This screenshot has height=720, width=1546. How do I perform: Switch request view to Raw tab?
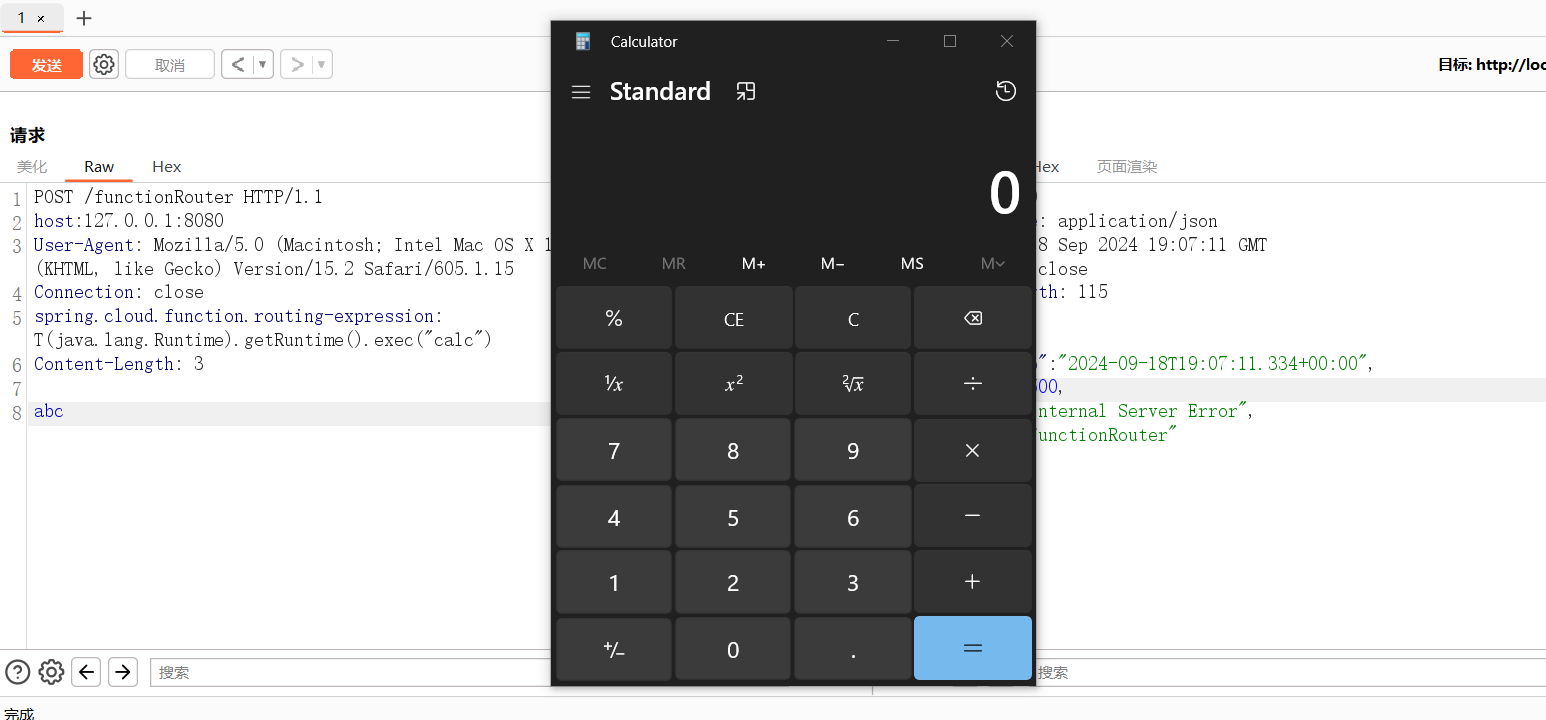(99, 167)
